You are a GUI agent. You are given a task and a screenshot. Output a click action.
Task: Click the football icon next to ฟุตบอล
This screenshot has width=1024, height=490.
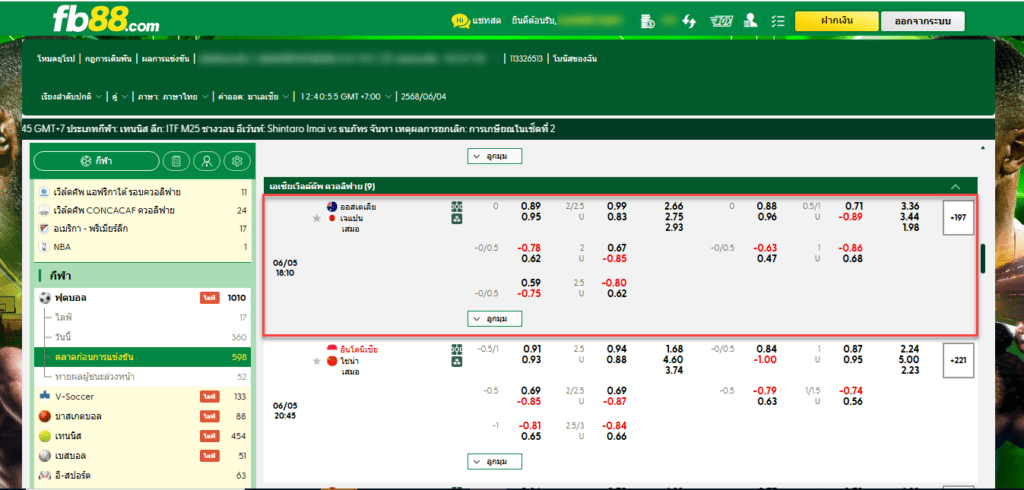(44, 298)
